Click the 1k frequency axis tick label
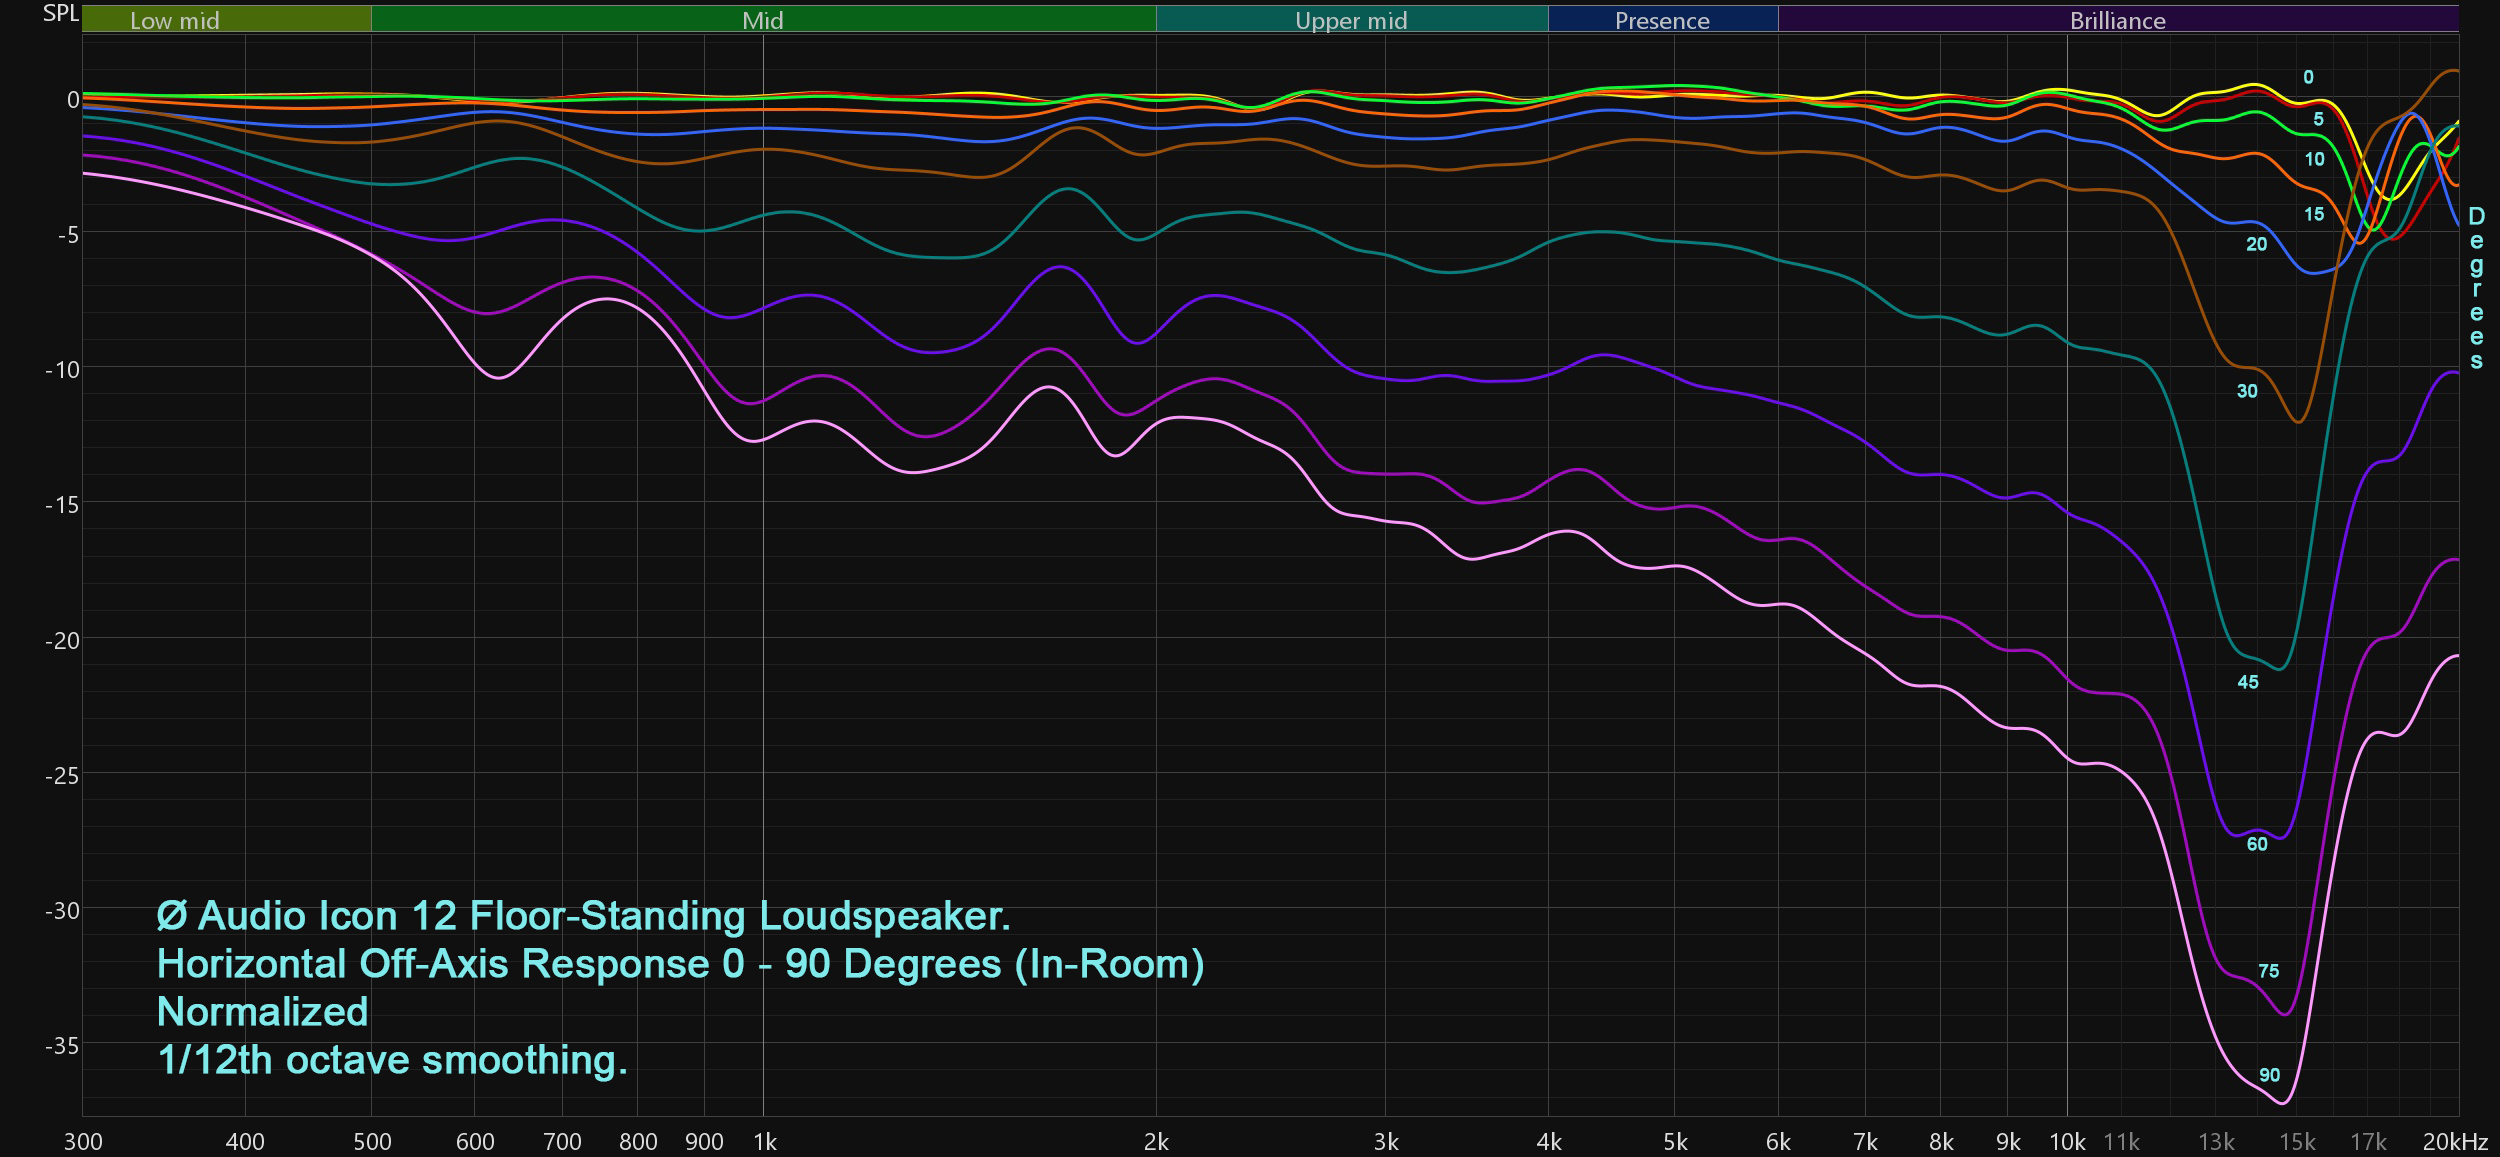Image resolution: width=2500 pixels, height=1157 pixels. 764,1141
